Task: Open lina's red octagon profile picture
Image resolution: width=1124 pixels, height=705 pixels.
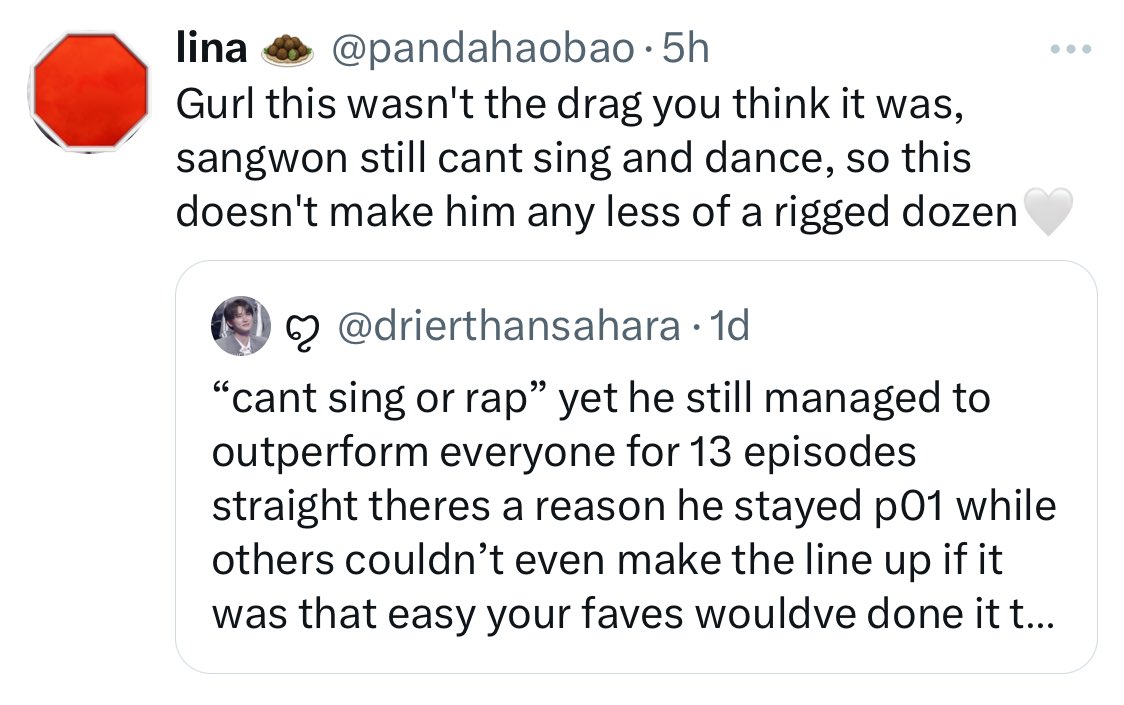Action: pos(90,92)
